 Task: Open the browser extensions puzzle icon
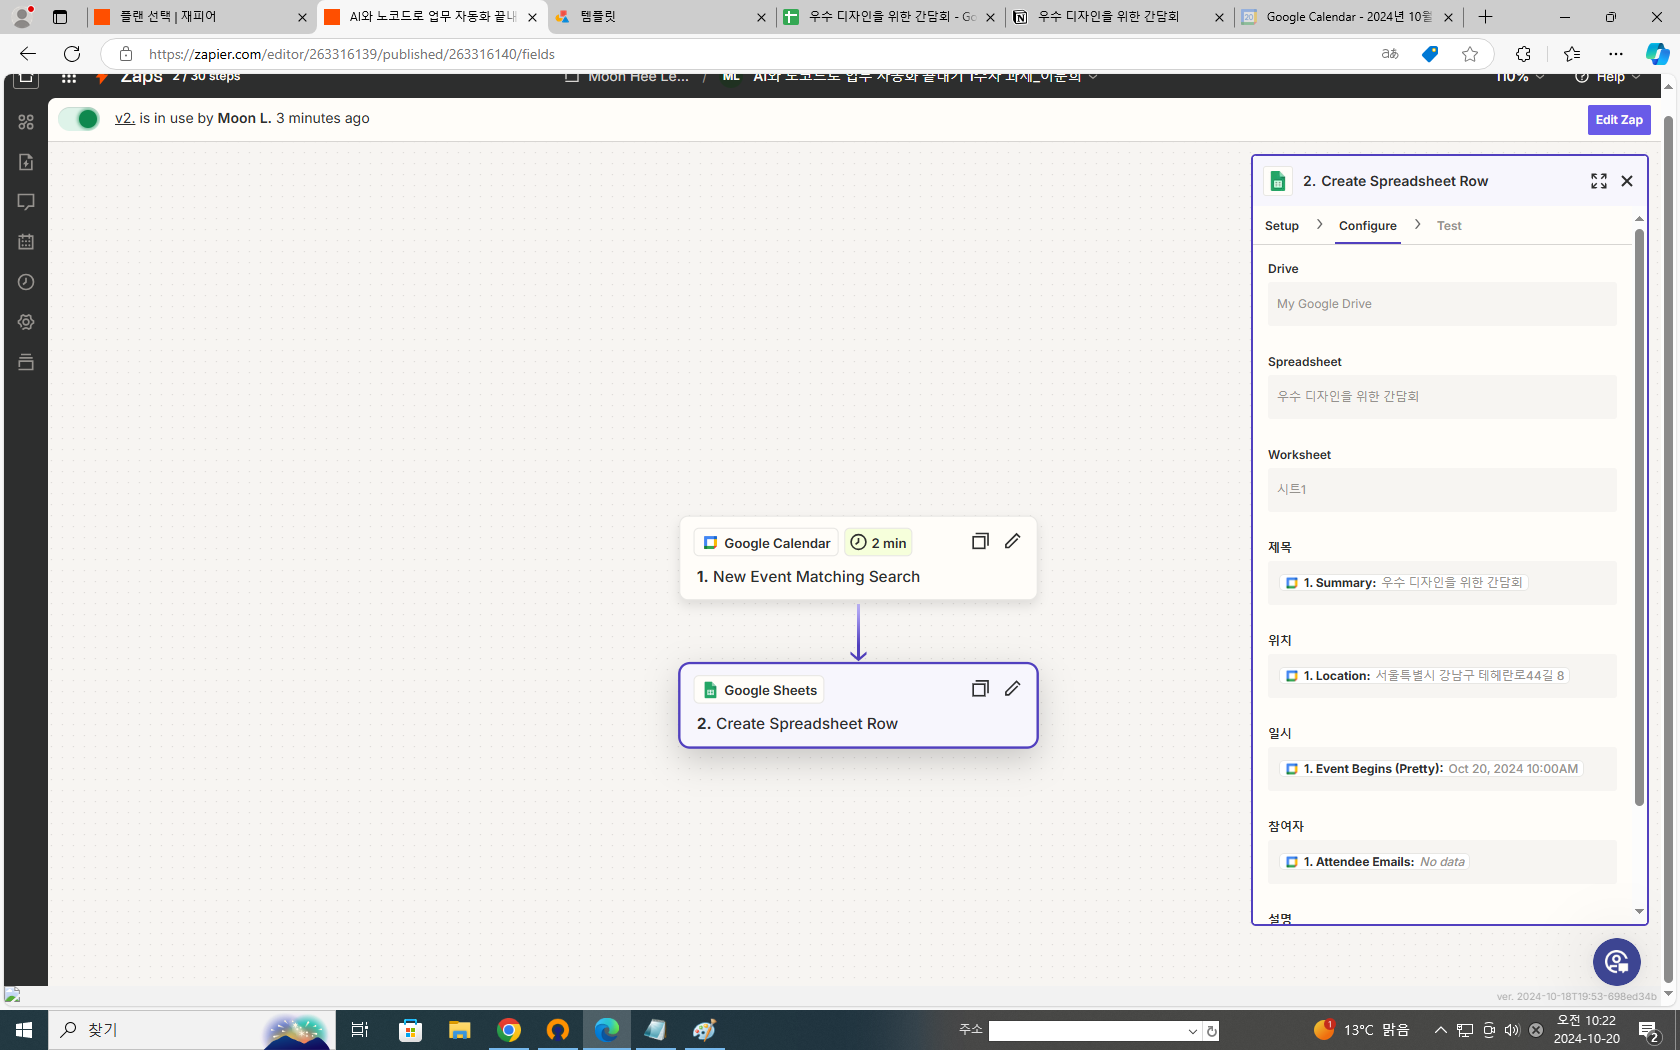(x=1523, y=54)
